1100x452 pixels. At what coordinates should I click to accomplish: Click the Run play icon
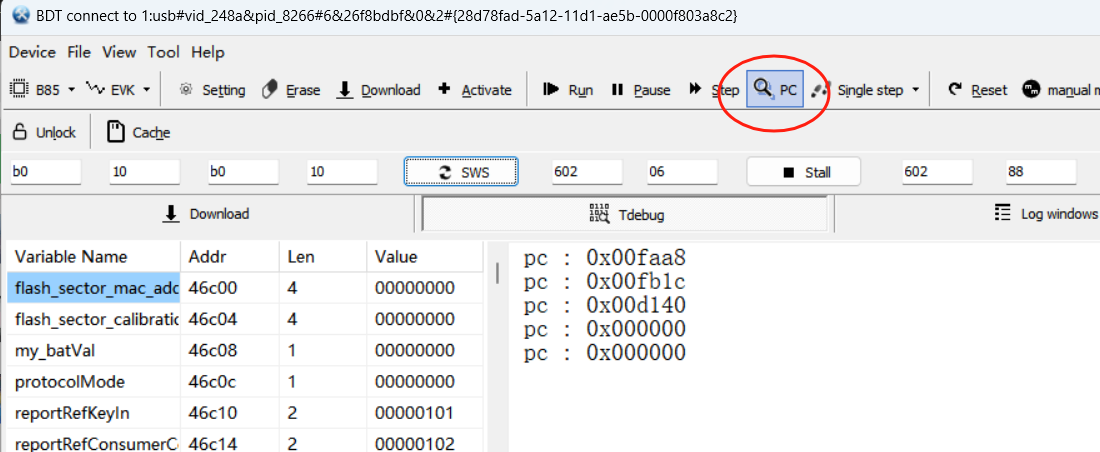click(551, 89)
